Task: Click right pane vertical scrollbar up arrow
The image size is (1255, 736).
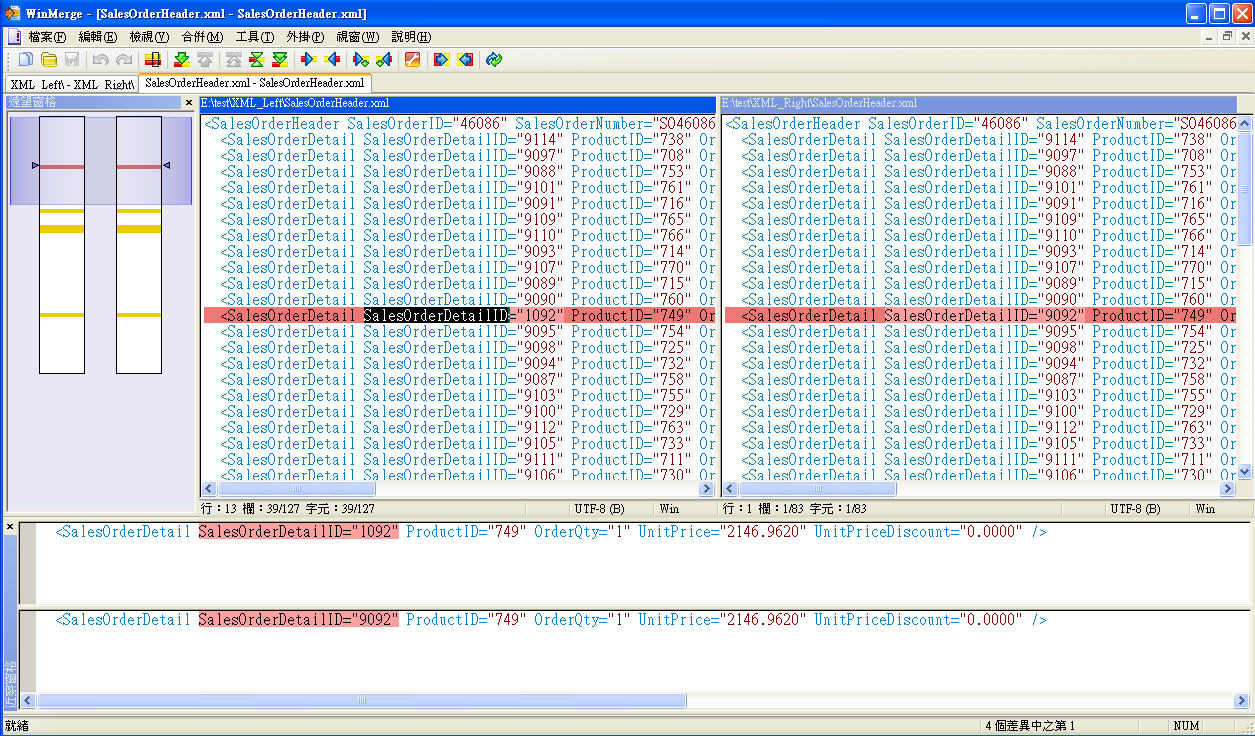Action: point(1245,123)
